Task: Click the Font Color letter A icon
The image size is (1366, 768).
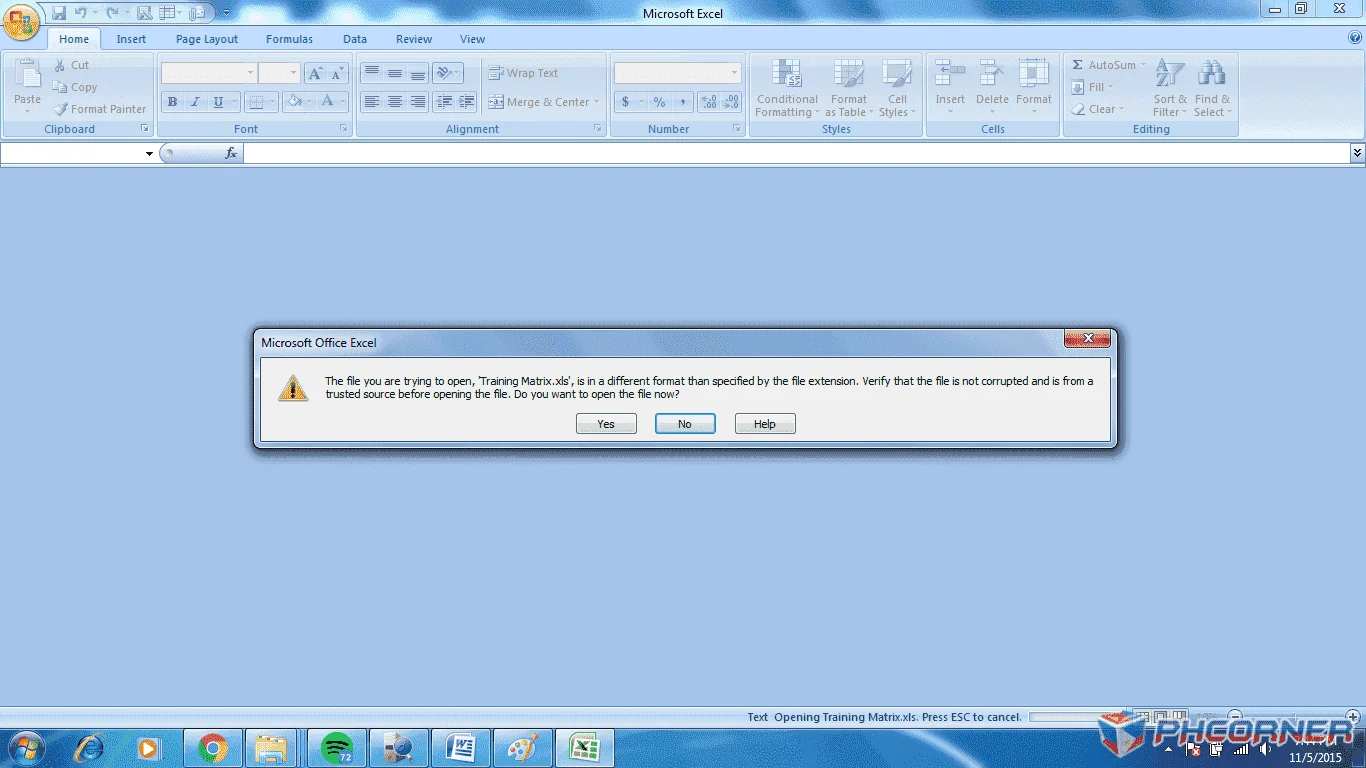Action: click(x=327, y=102)
